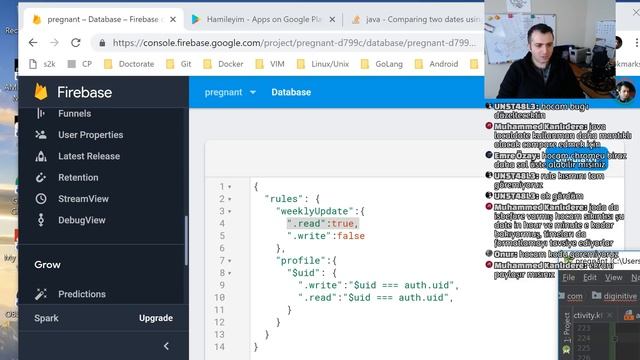Close the Hamileyim Google Play tab
This screenshot has width=640, height=360.
332,19
